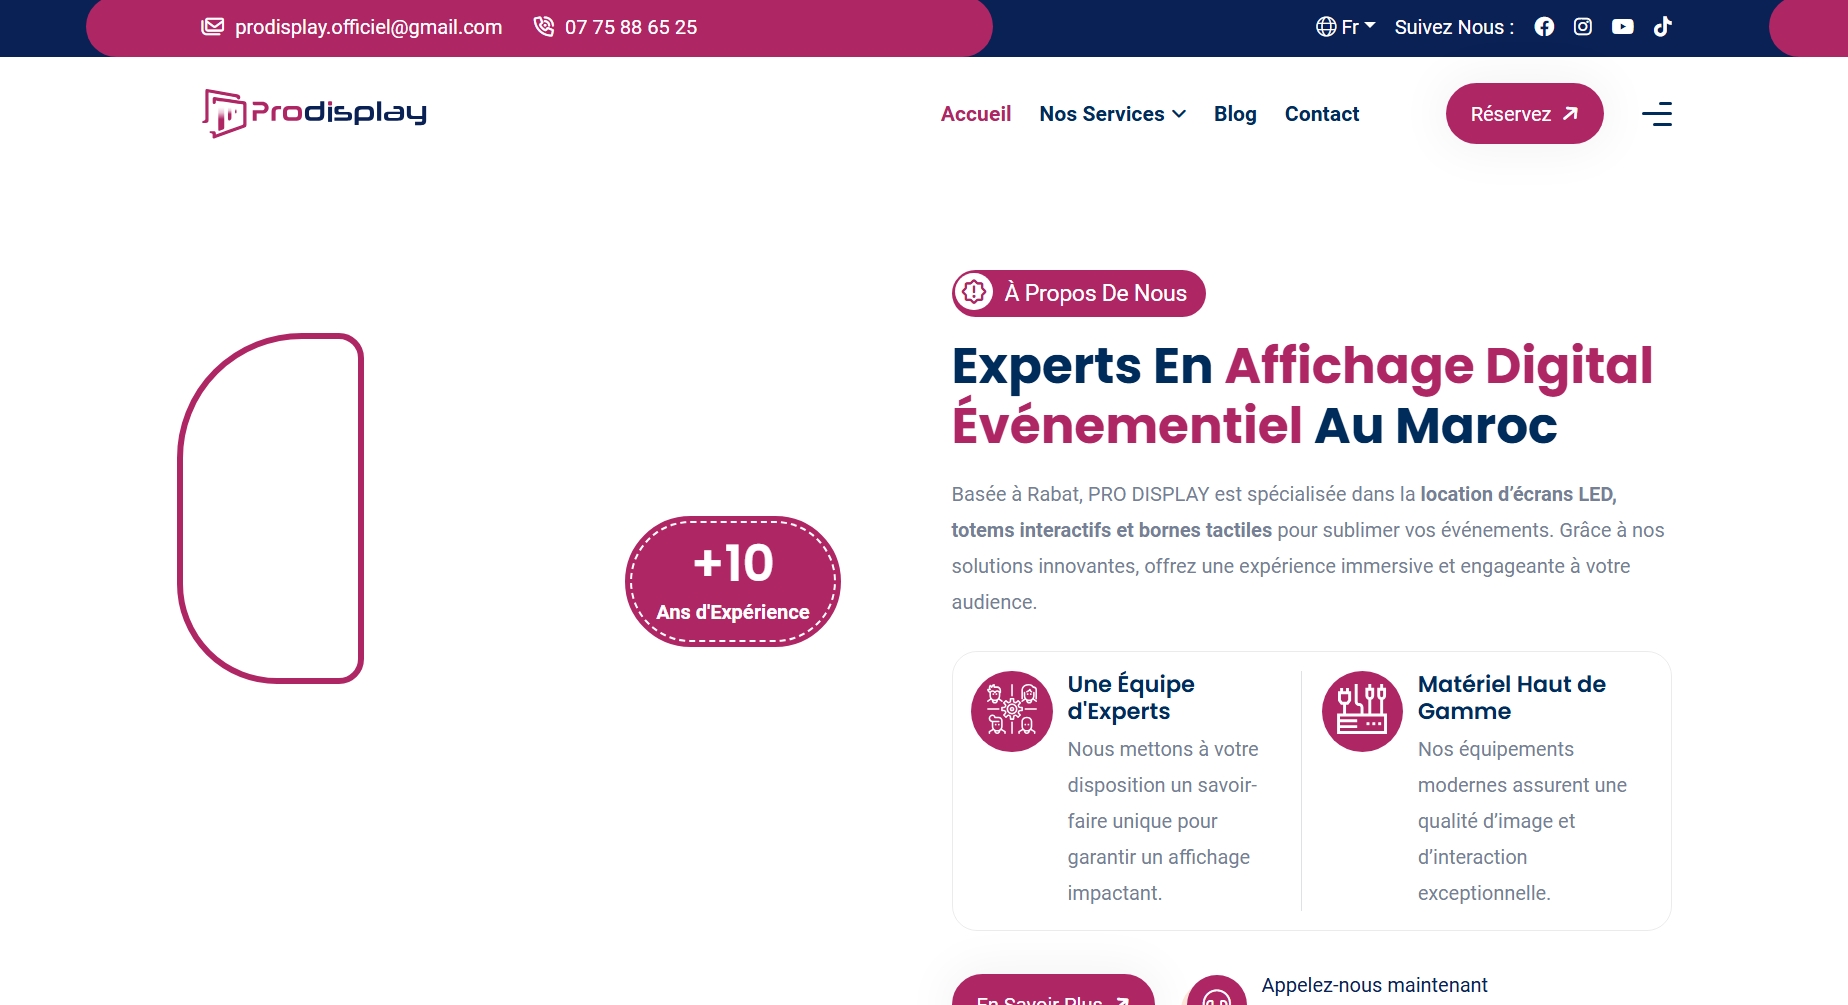Viewport: 1848px width, 1005px height.
Task: Click the high-end equipment round icon
Action: click(x=1362, y=711)
